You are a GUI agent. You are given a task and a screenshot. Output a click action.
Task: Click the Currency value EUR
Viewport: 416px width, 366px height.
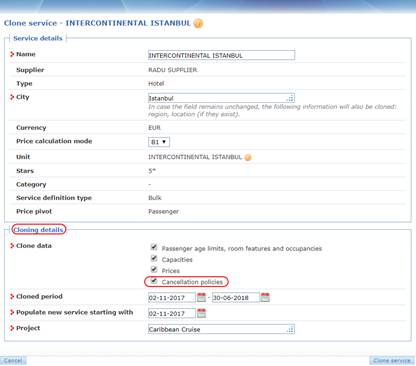pos(154,128)
